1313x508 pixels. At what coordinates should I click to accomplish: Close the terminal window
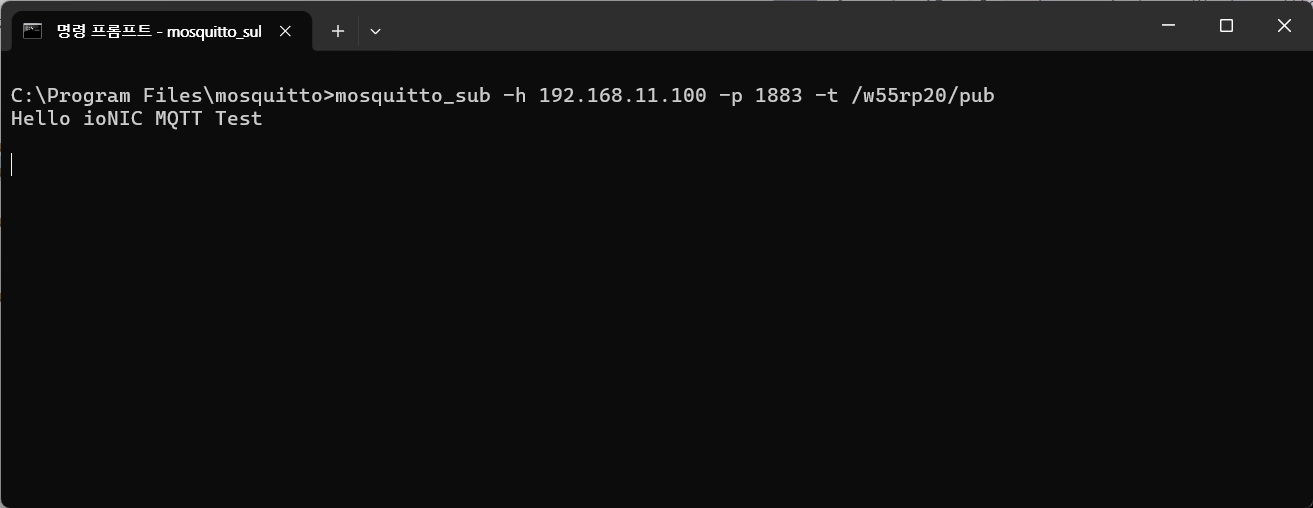point(1284,26)
